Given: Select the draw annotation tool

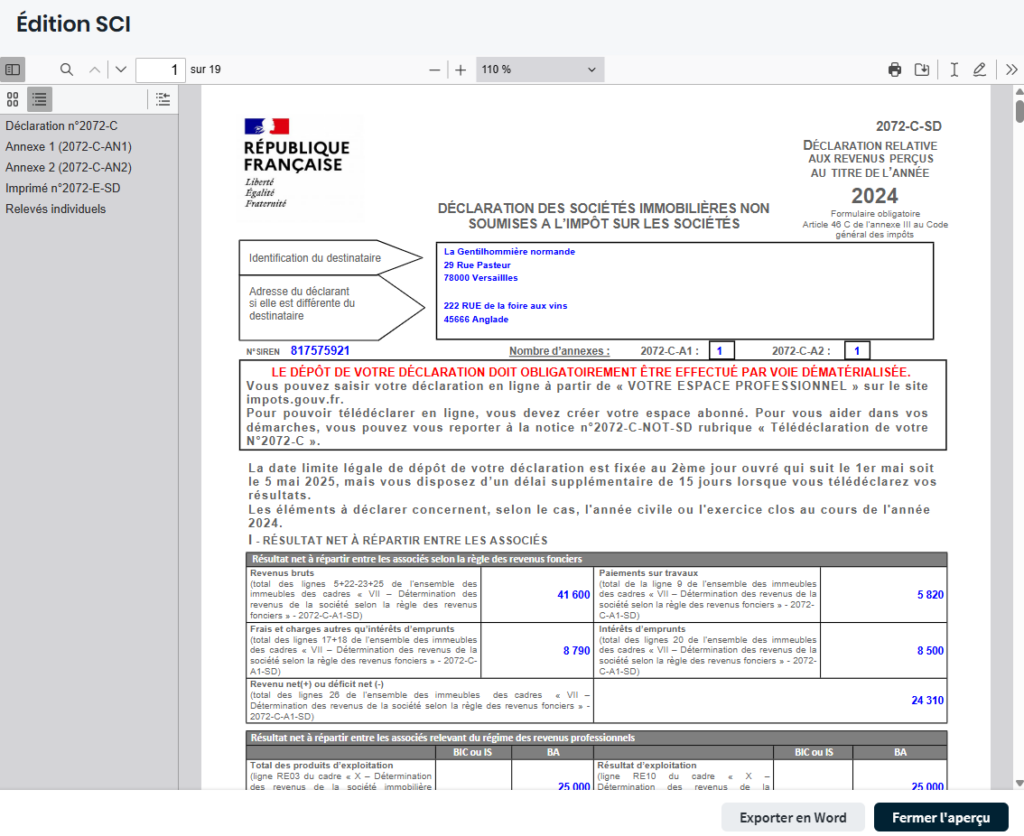Looking at the screenshot, I should click(980, 70).
